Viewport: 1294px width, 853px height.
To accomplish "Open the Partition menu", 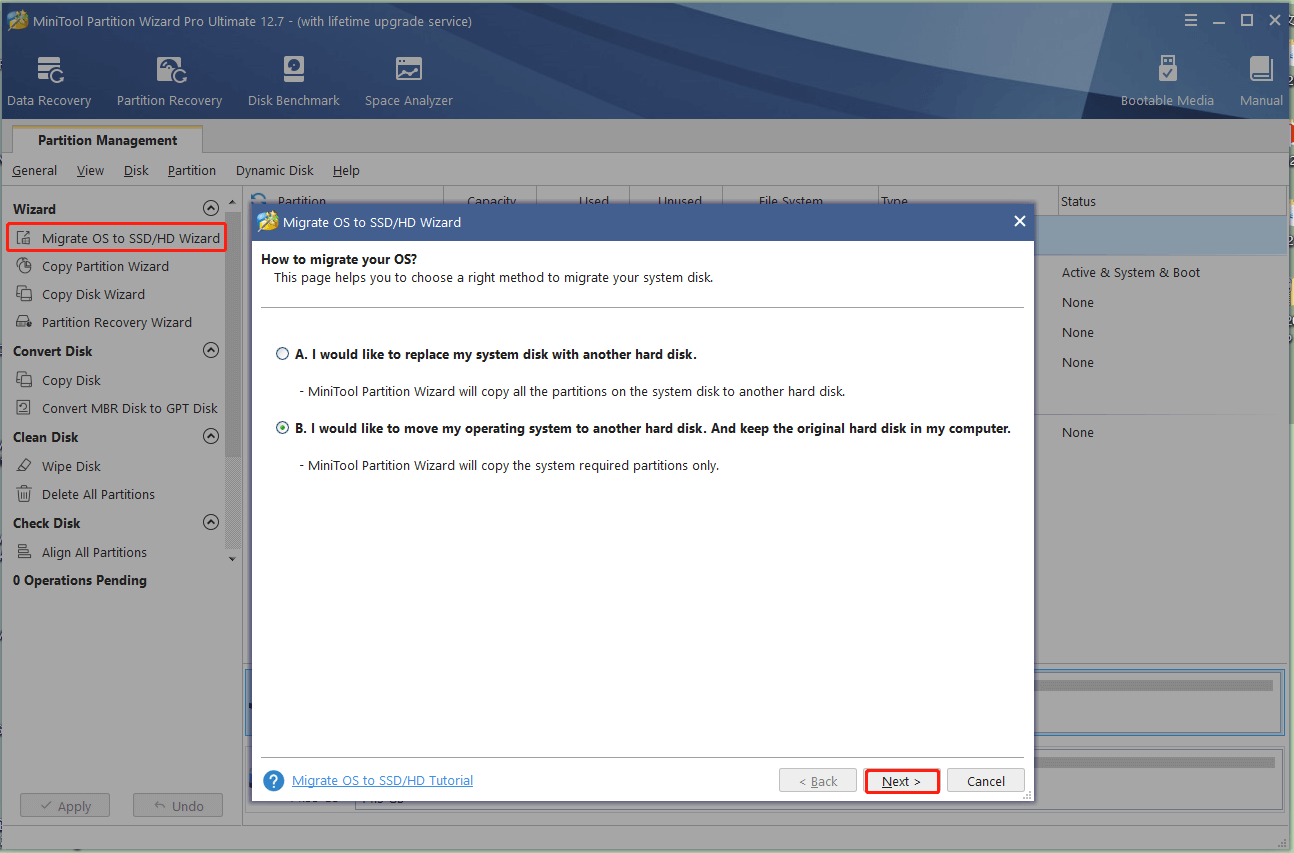I will [x=192, y=171].
